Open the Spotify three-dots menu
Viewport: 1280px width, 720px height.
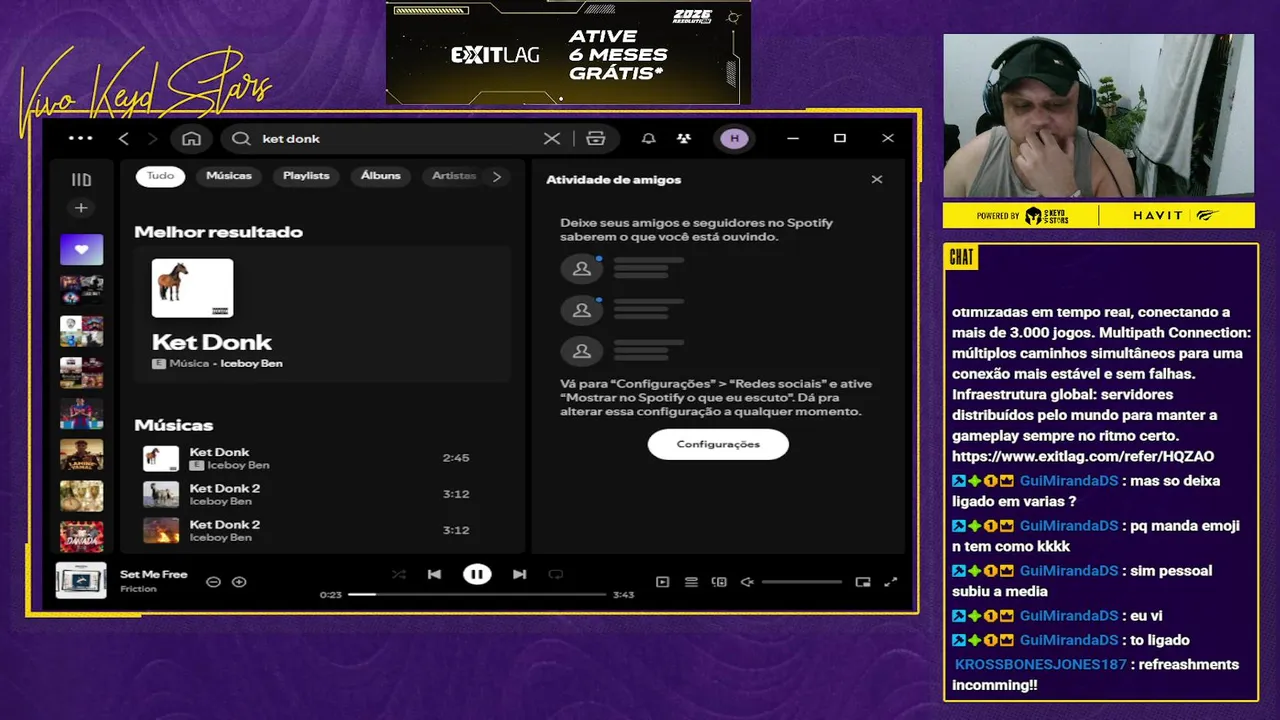click(x=80, y=138)
